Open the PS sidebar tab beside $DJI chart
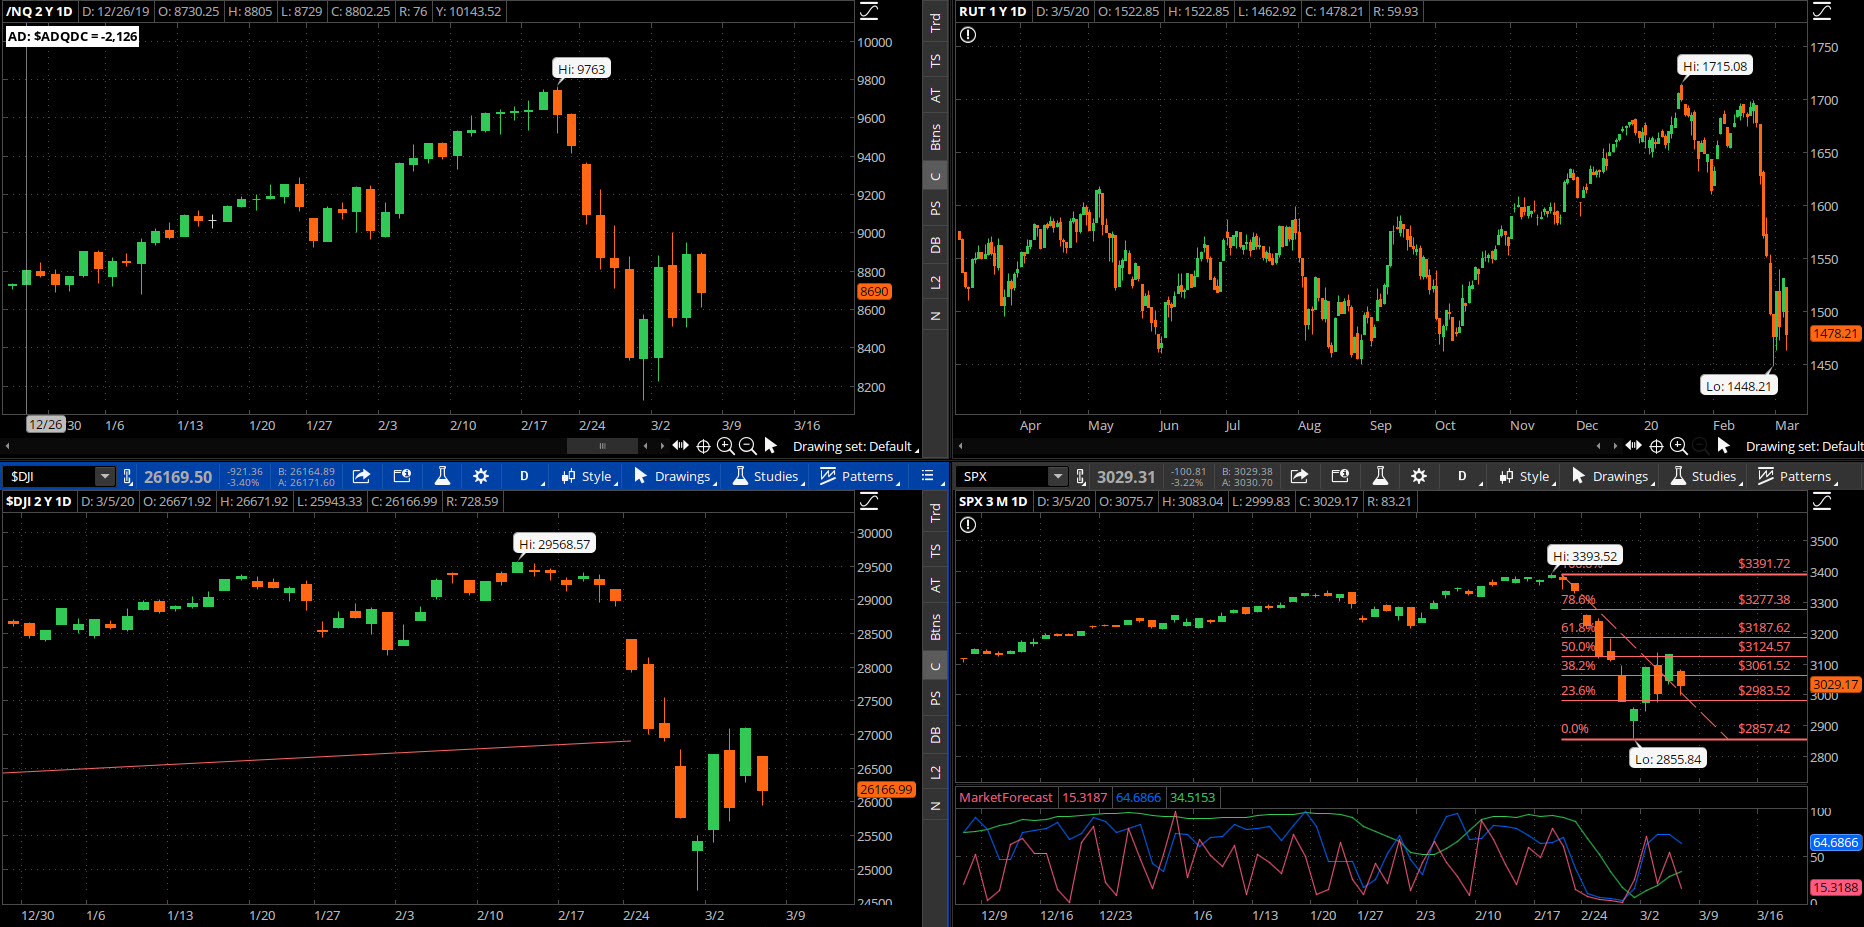1864x927 pixels. tap(935, 698)
